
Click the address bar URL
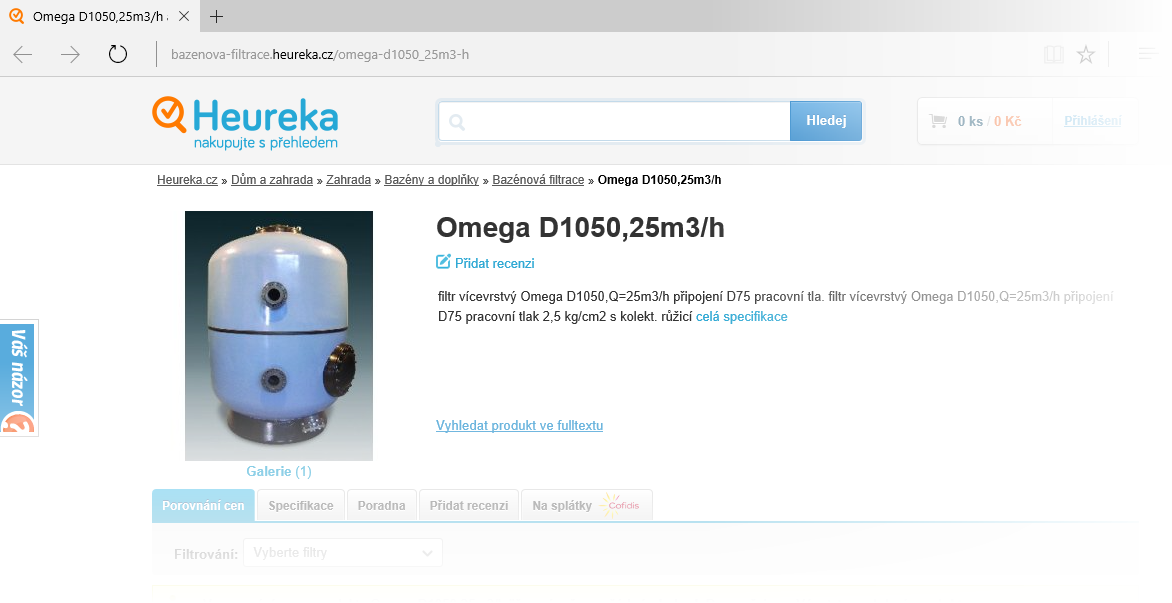coord(320,55)
